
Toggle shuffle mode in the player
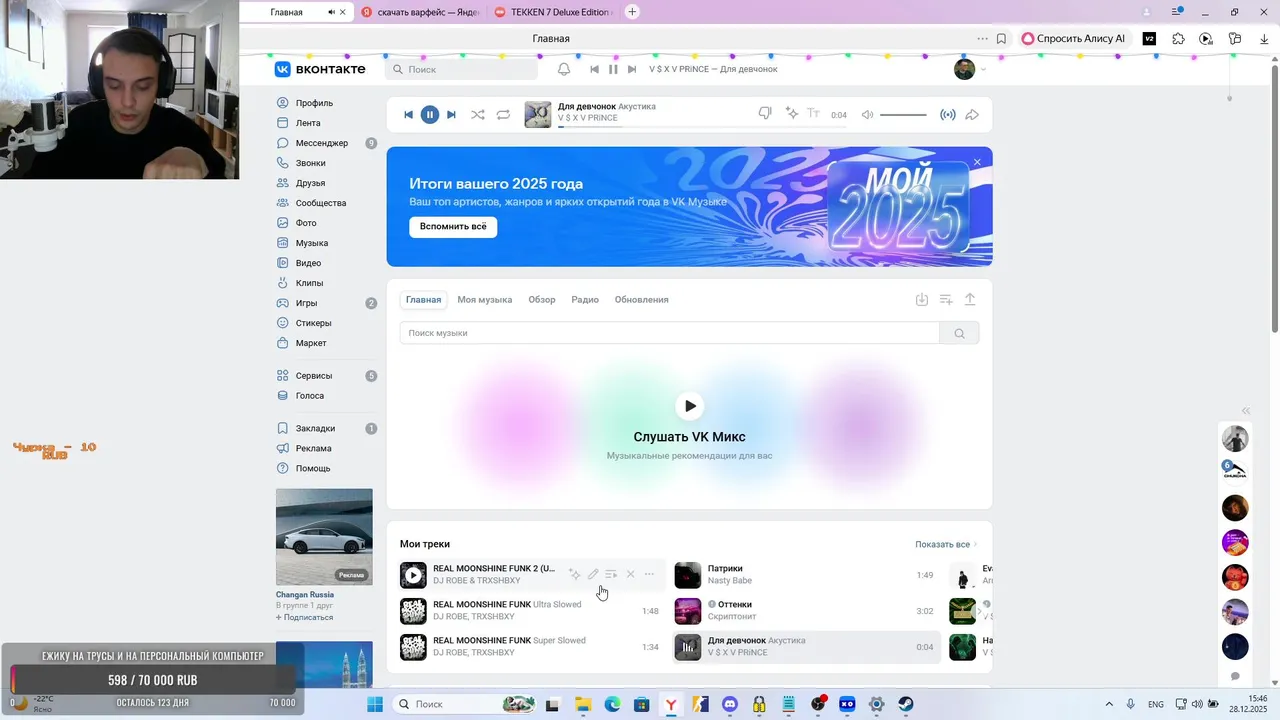coord(478,115)
